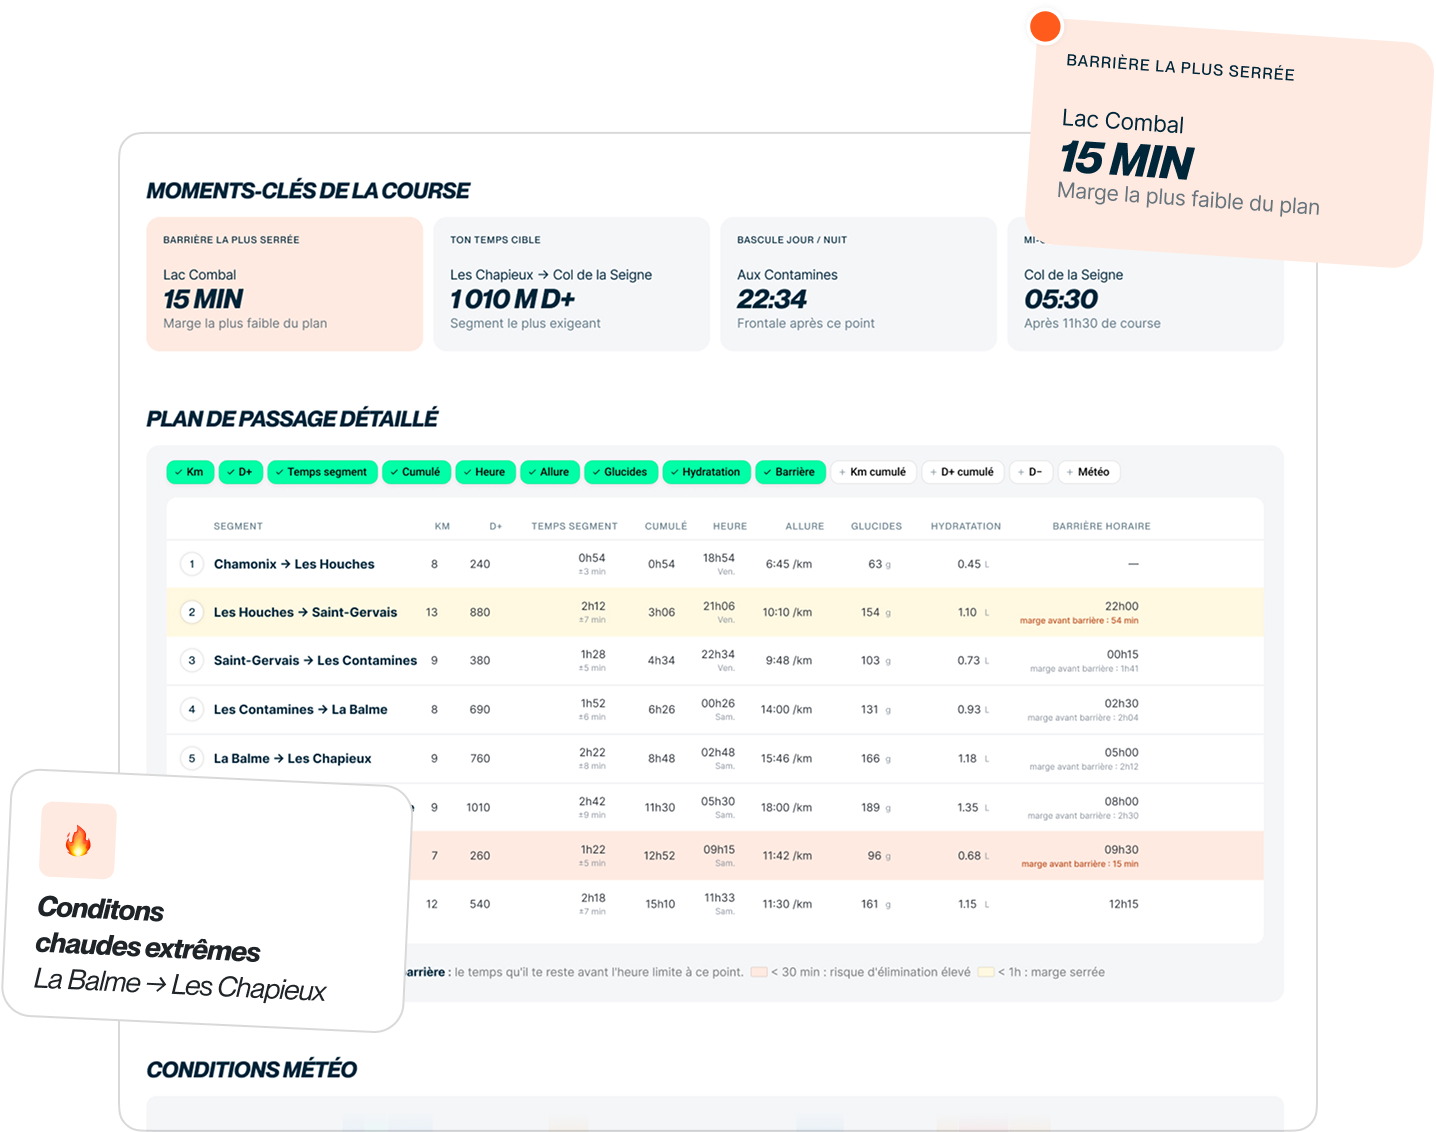This screenshot has width=1436, height=1132.
Task: Enable the Km cumulé column chip
Action: (x=873, y=472)
